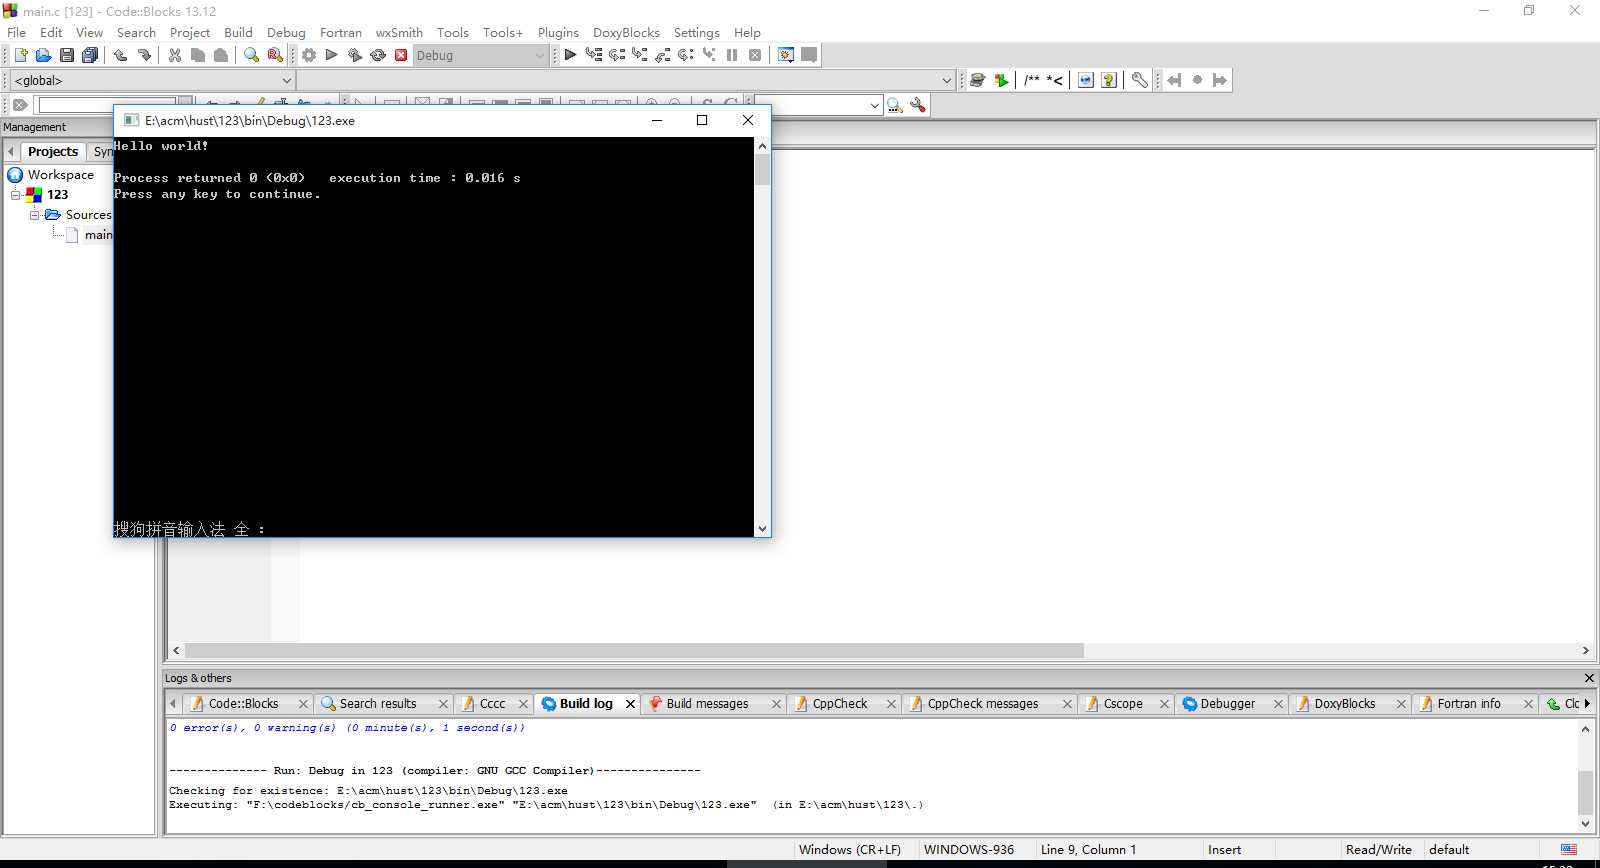The width and height of the screenshot is (1600, 868).
Task: Open search options with red wrench icon
Action: 918,105
